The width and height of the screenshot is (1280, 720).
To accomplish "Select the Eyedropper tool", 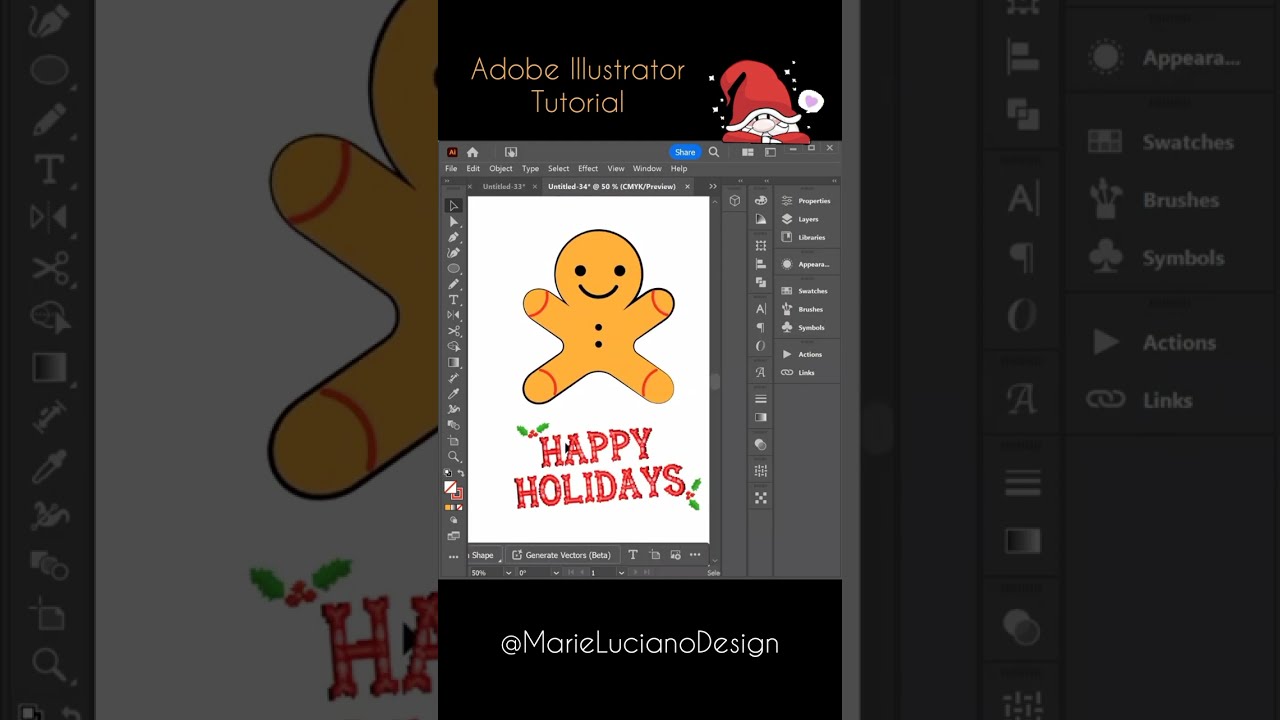I will pyautogui.click(x=453, y=394).
